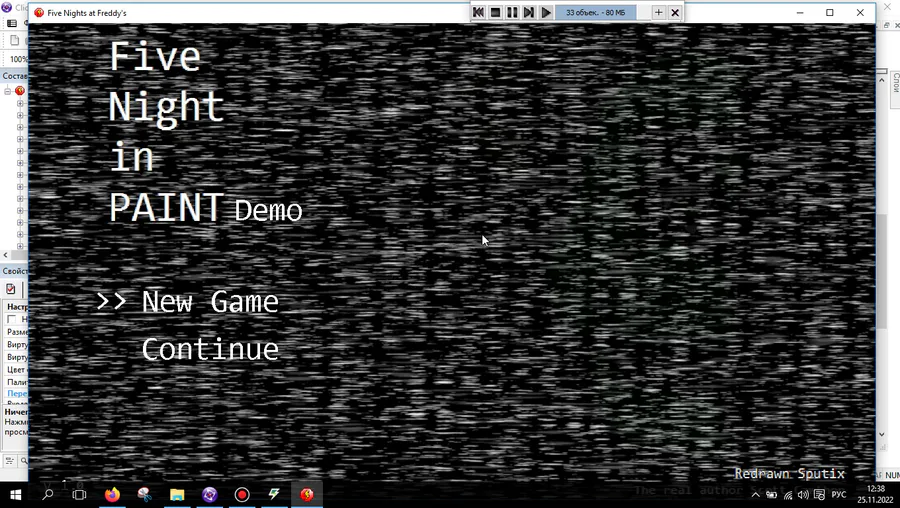This screenshot has height=508, width=900.
Task: Open Firefox from the taskbar
Action: [x=112, y=494]
